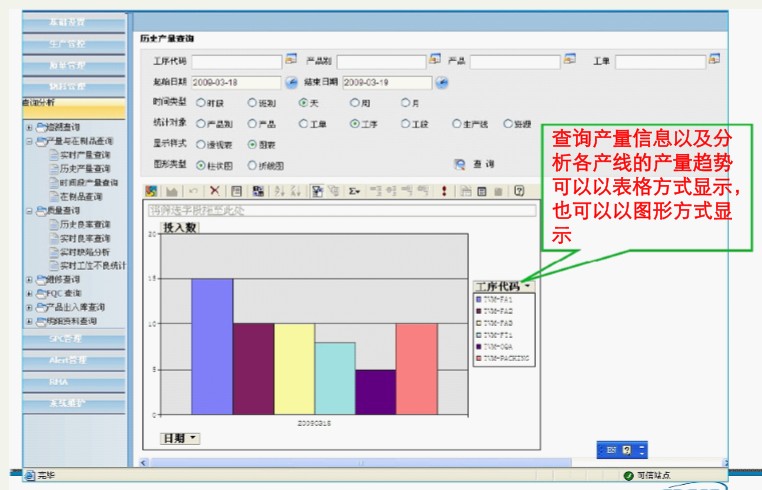Click the colorful Office logo toolbar icon

point(151,191)
